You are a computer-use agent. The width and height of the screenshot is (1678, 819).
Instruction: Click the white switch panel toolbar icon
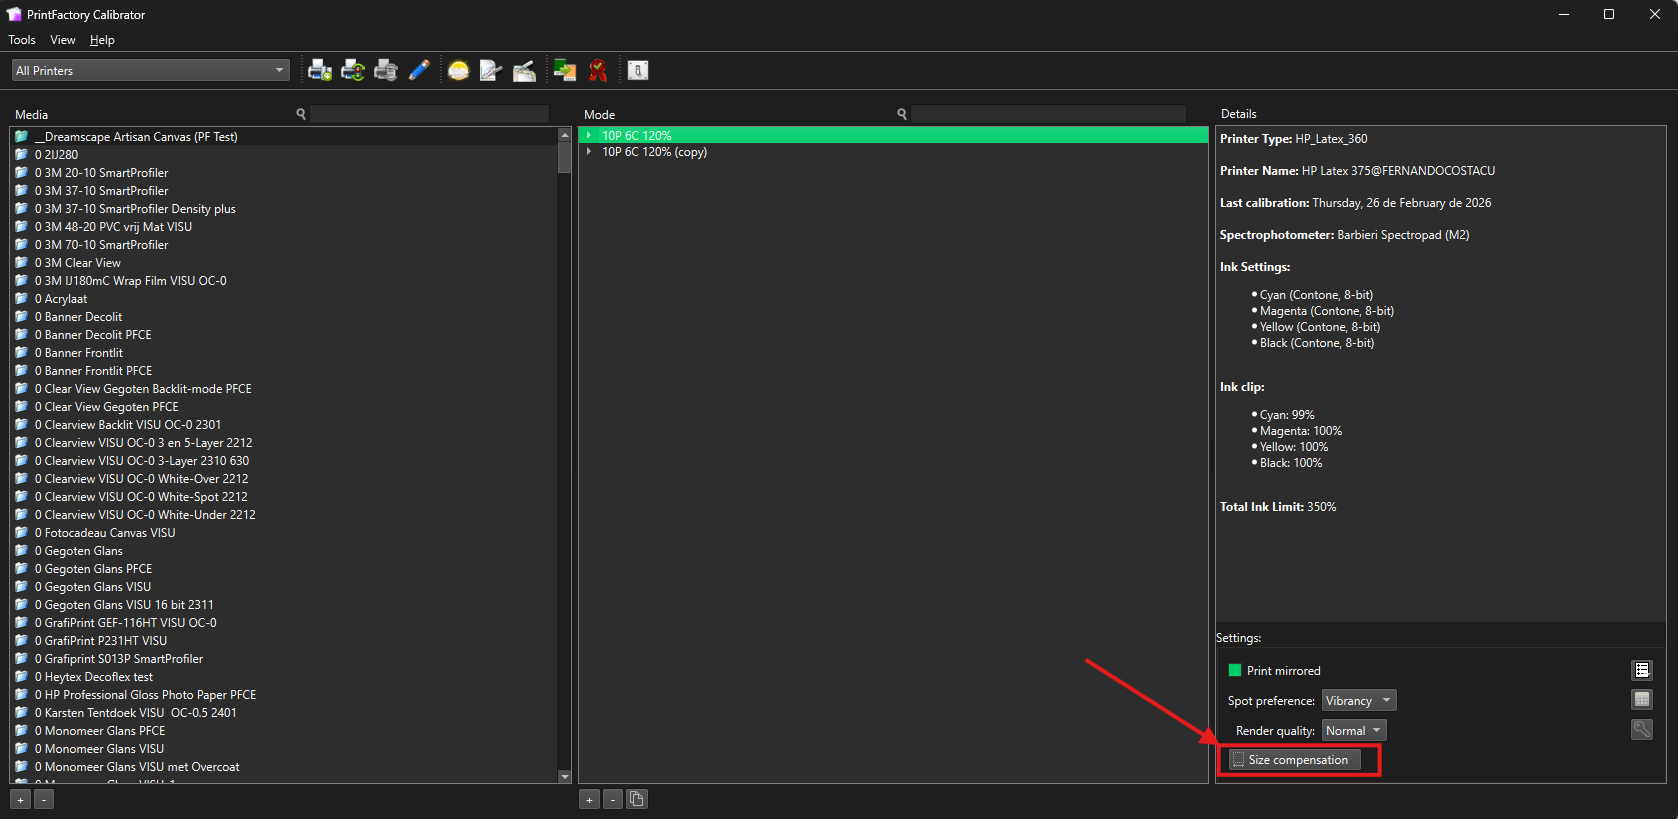coord(638,70)
